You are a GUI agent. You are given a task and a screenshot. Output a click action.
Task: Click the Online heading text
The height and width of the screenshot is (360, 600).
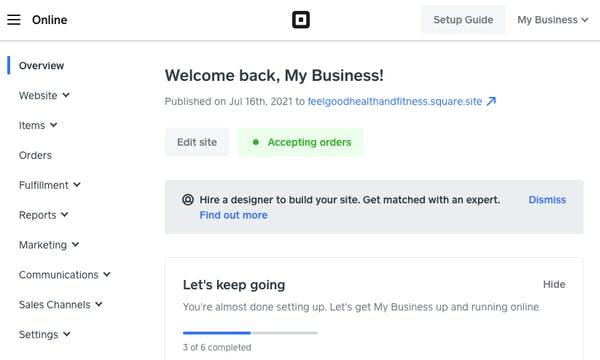pyautogui.click(x=50, y=20)
